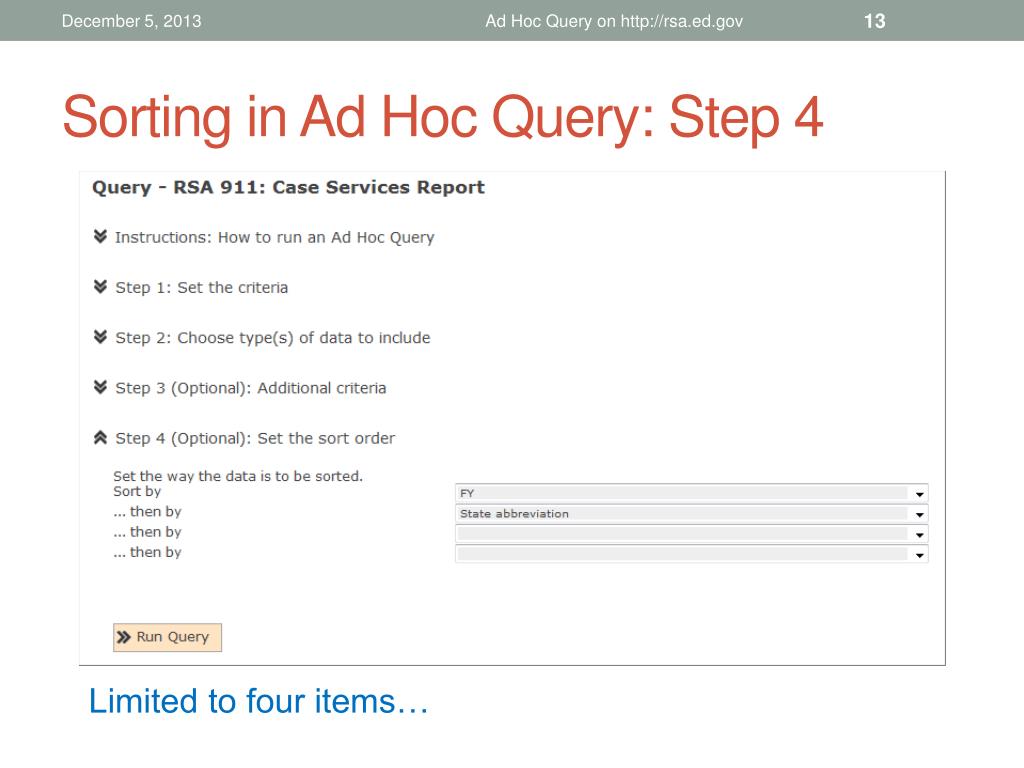Expand Step 1 chevron icon

tap(100, 287)
